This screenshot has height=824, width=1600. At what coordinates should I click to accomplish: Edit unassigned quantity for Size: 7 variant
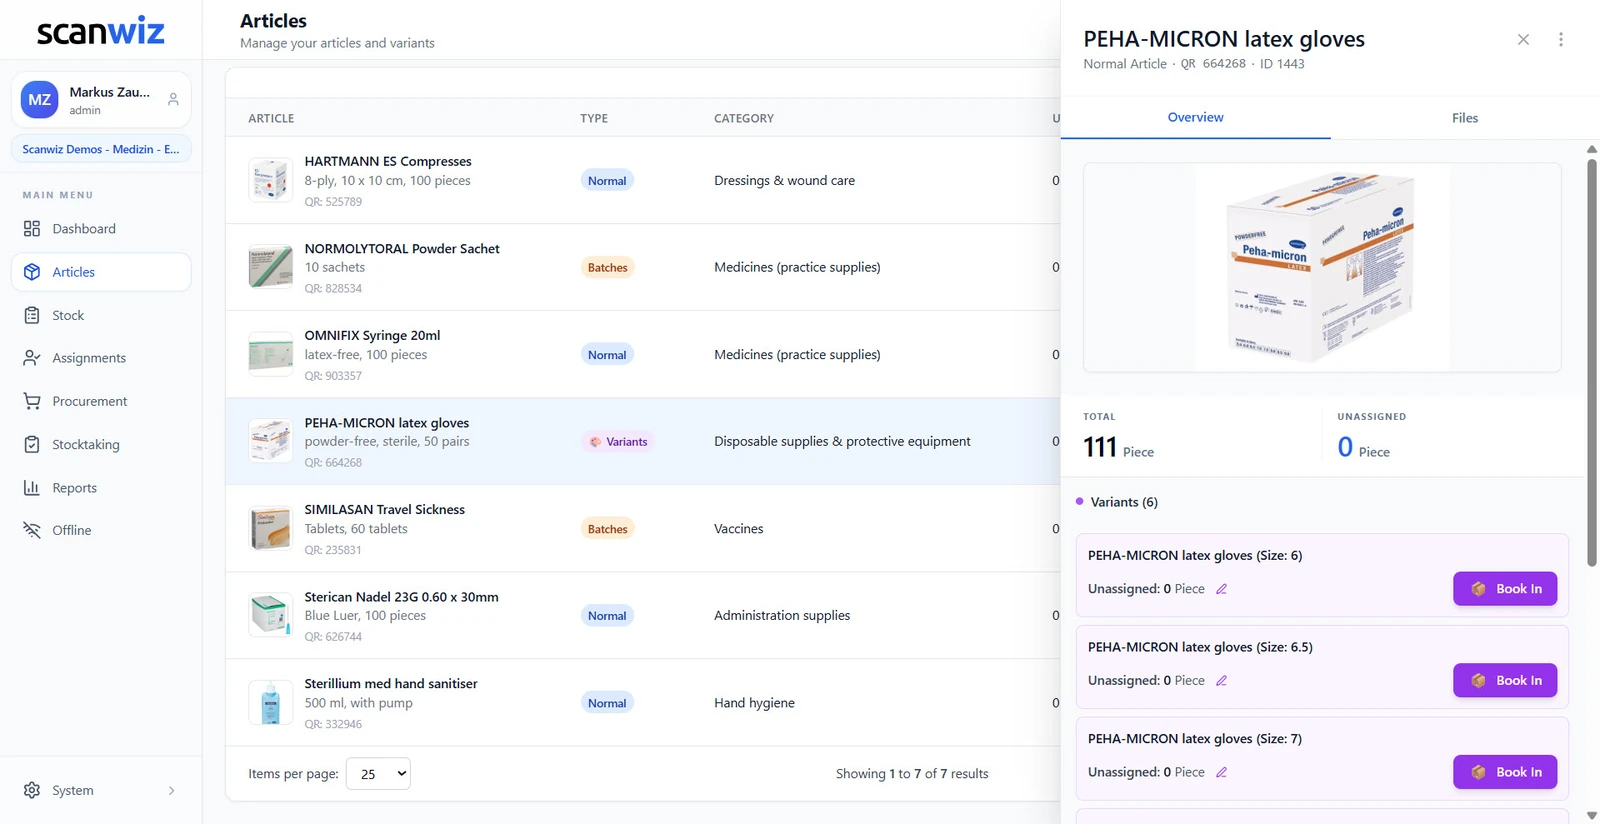click(x=1221, y=772)
